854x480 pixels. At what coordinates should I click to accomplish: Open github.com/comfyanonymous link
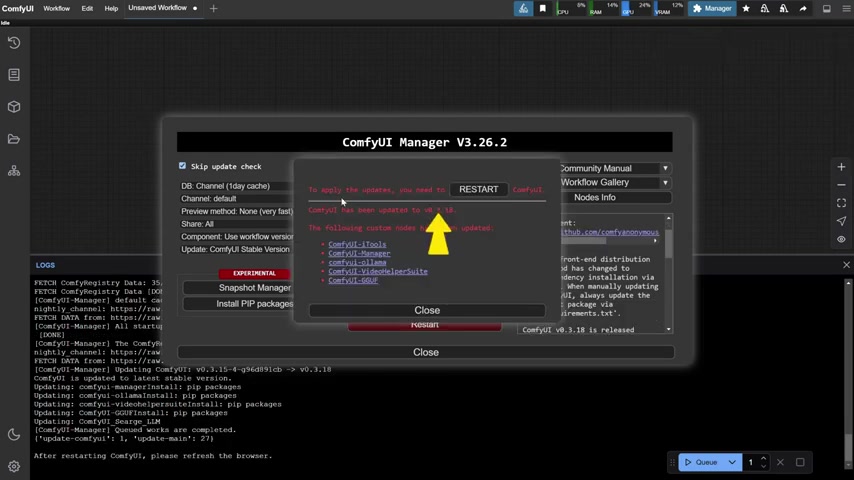(x=609, y=232)
